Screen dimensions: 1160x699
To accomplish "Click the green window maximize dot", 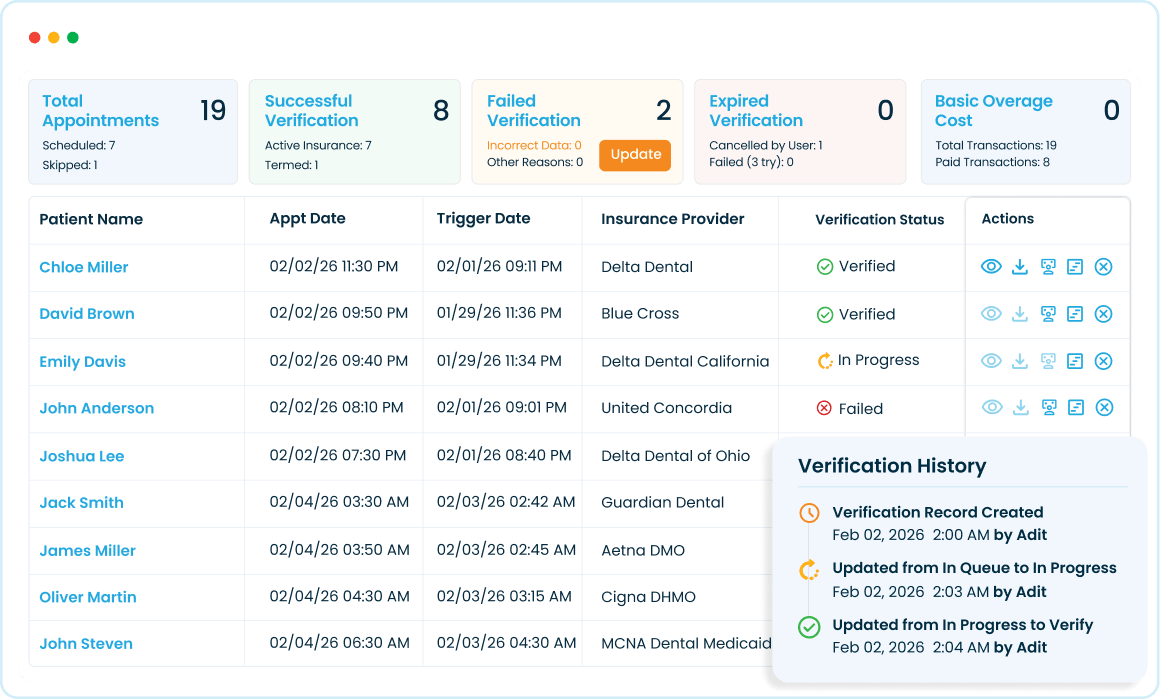I will tap(72, 38).
